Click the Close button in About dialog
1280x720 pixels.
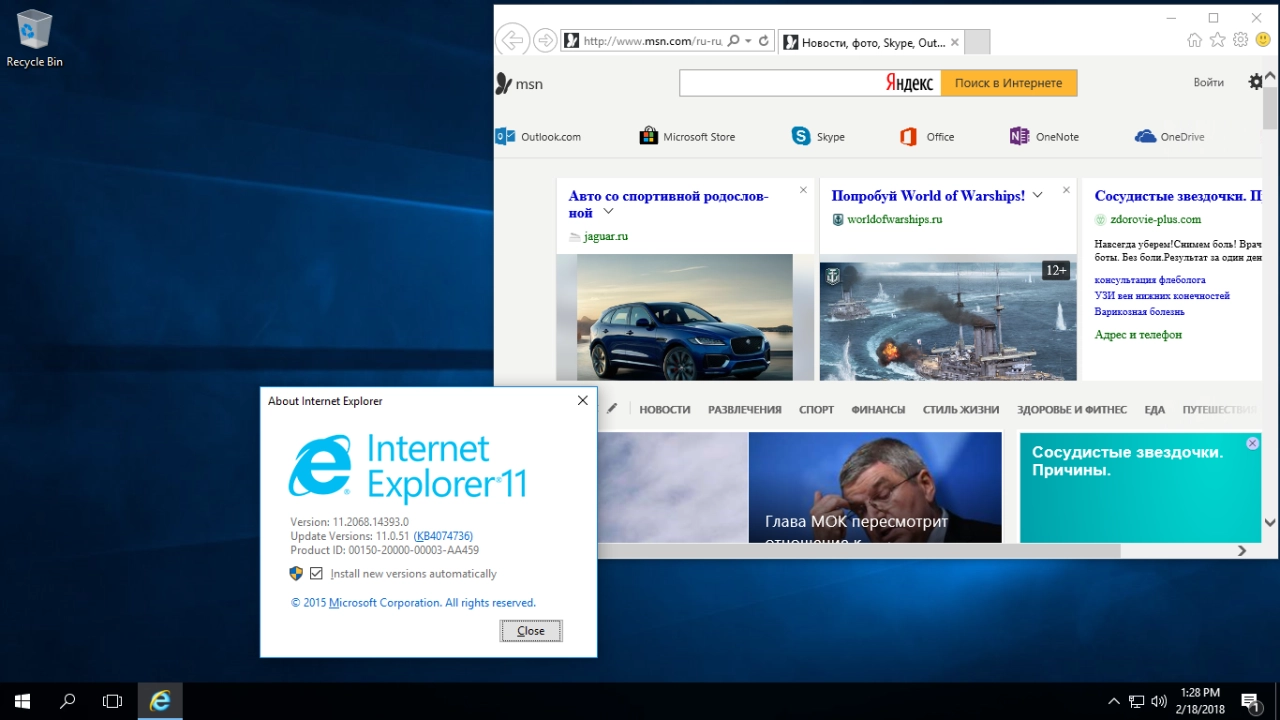(x=531, y=631)
